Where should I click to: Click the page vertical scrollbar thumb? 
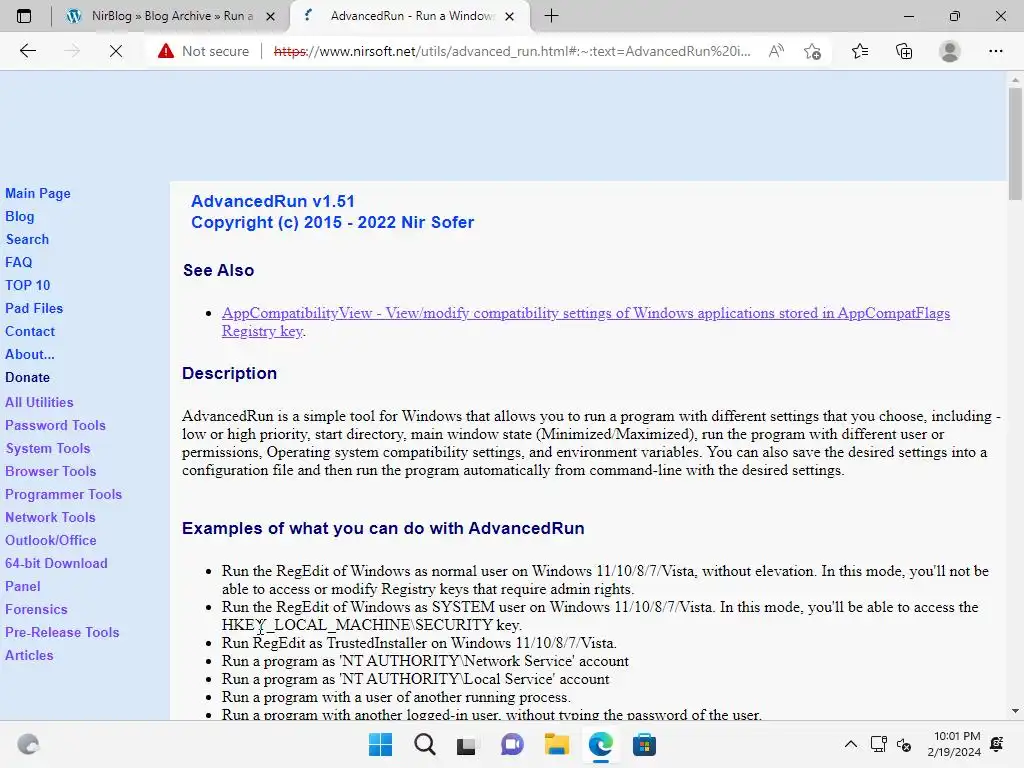tap(1015, 144)
